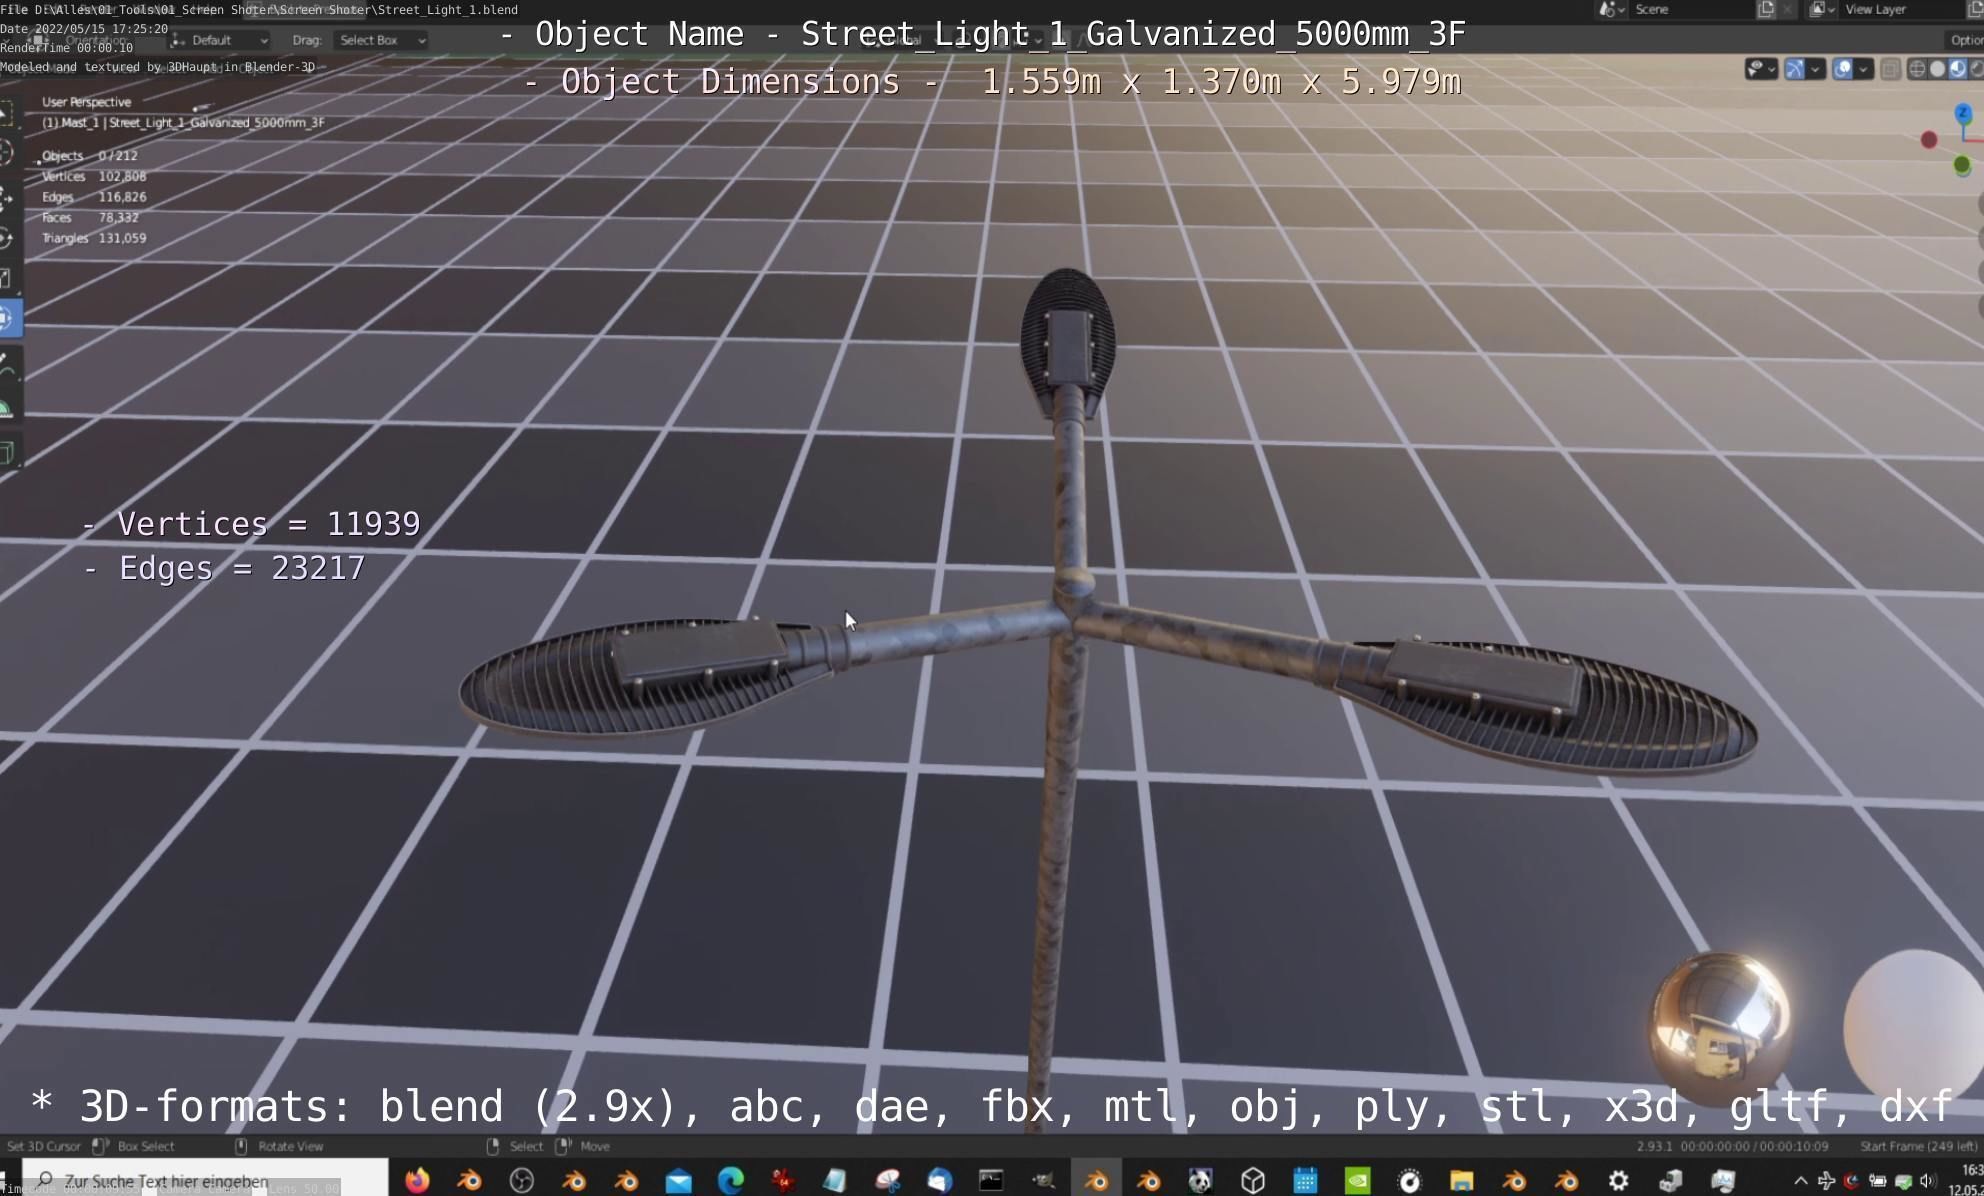
Task: Open the panda icon app on taskbar
Action: (1200, 1180)
